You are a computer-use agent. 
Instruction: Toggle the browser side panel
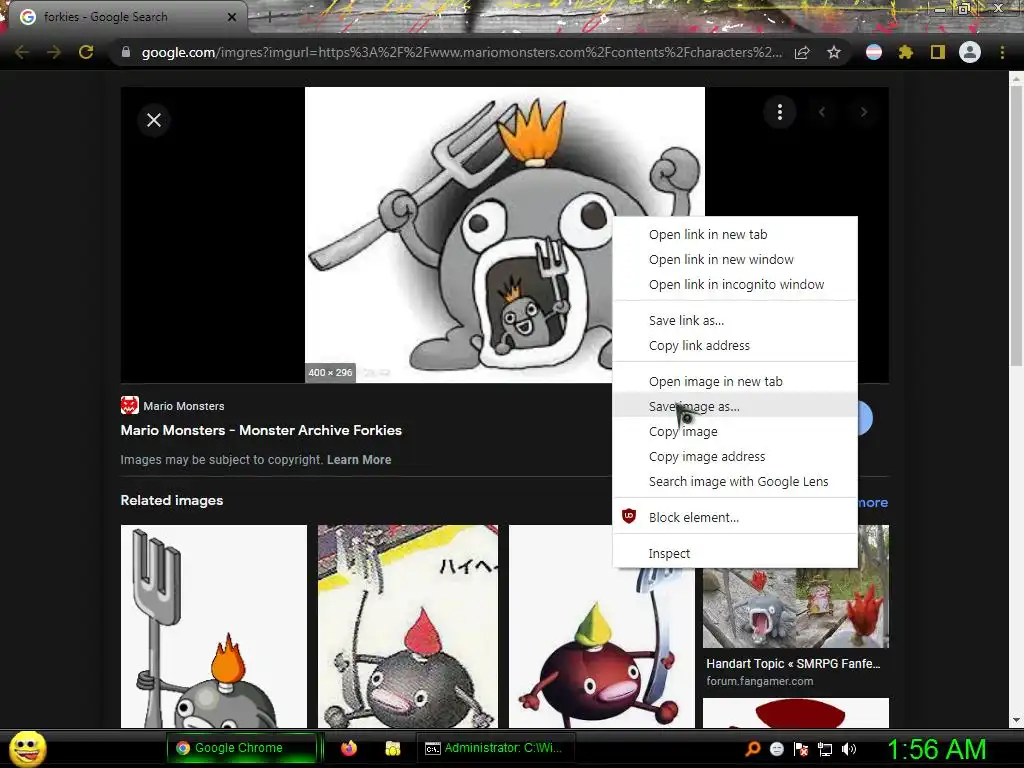[938, 52]
